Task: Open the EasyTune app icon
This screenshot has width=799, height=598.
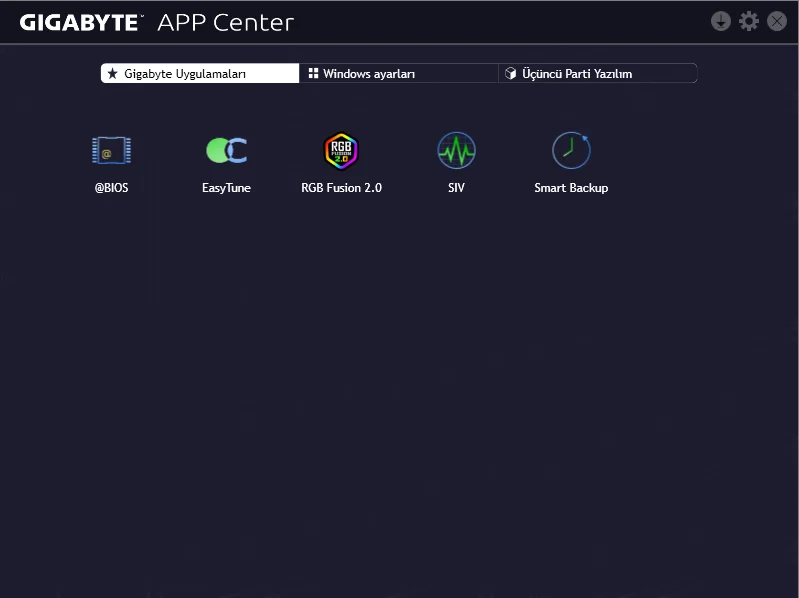Action: coord(226,150)
